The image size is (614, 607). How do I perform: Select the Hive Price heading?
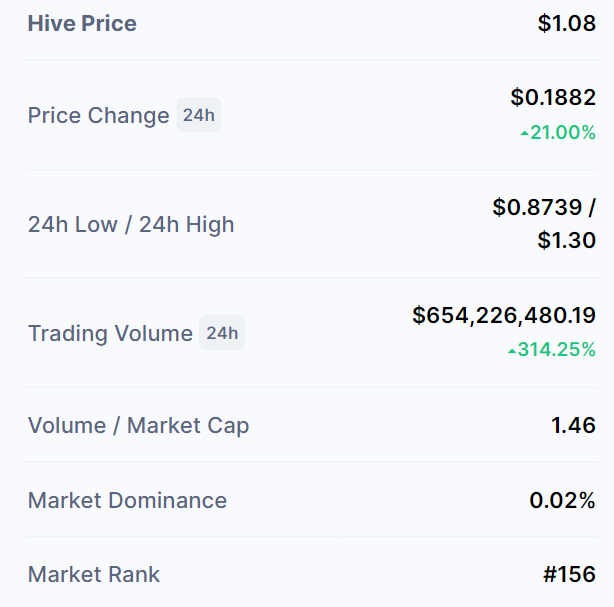coord(82,23)
